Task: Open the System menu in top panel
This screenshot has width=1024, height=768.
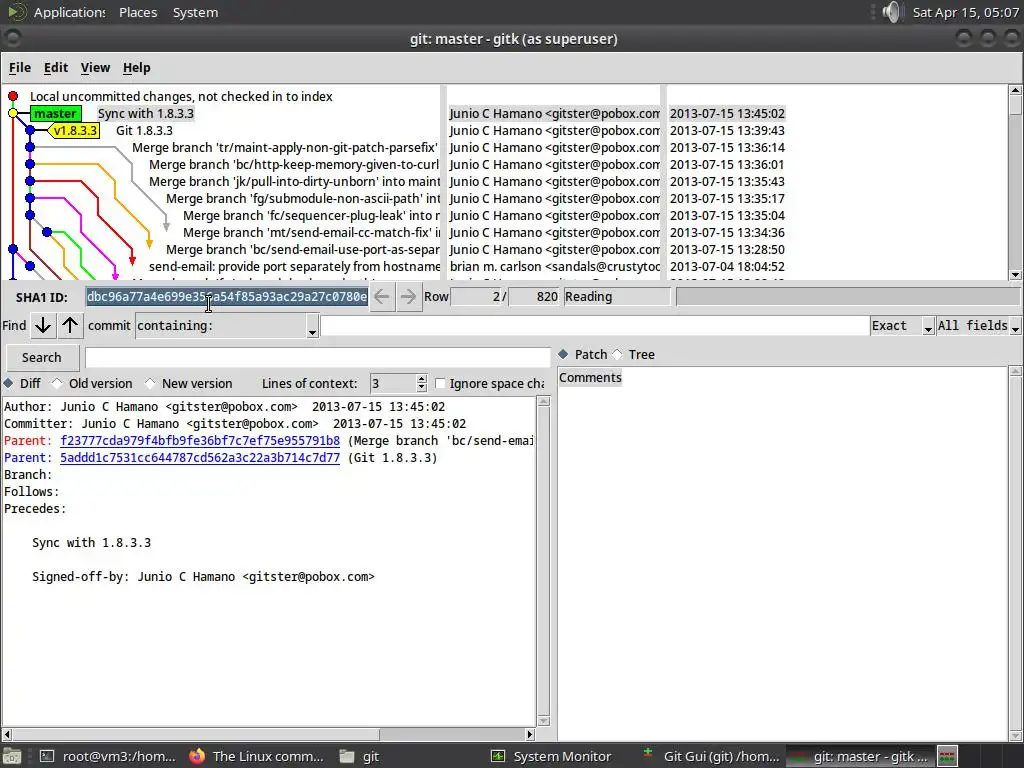Action: click(x=195, y=12)
